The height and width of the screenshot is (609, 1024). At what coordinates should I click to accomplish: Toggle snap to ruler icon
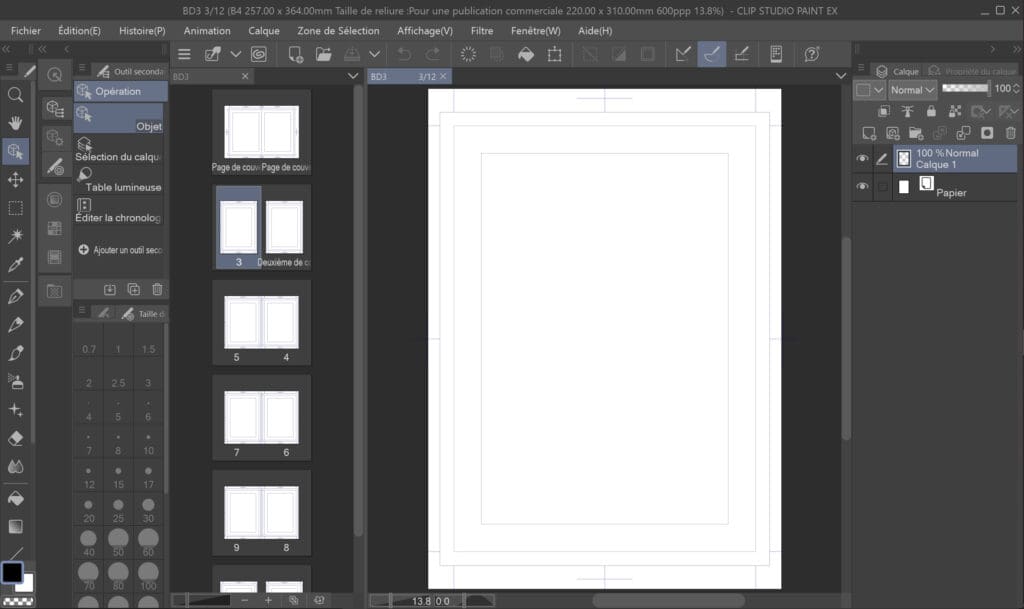[683, 54]
